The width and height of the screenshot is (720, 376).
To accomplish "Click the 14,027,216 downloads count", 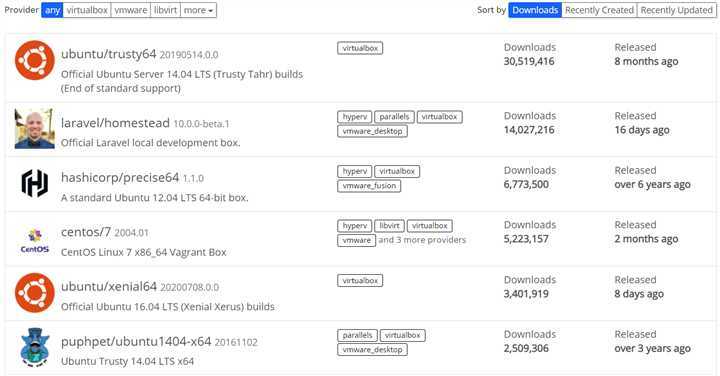I will click(x=529, y=130).
